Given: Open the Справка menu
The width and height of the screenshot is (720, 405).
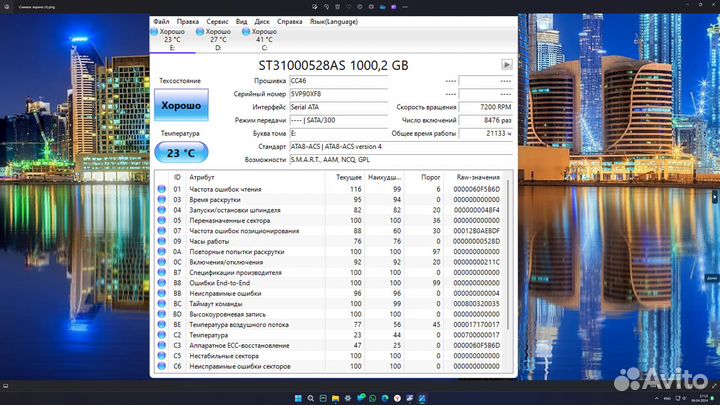Looking at the screenshot, I should point(290,22).
